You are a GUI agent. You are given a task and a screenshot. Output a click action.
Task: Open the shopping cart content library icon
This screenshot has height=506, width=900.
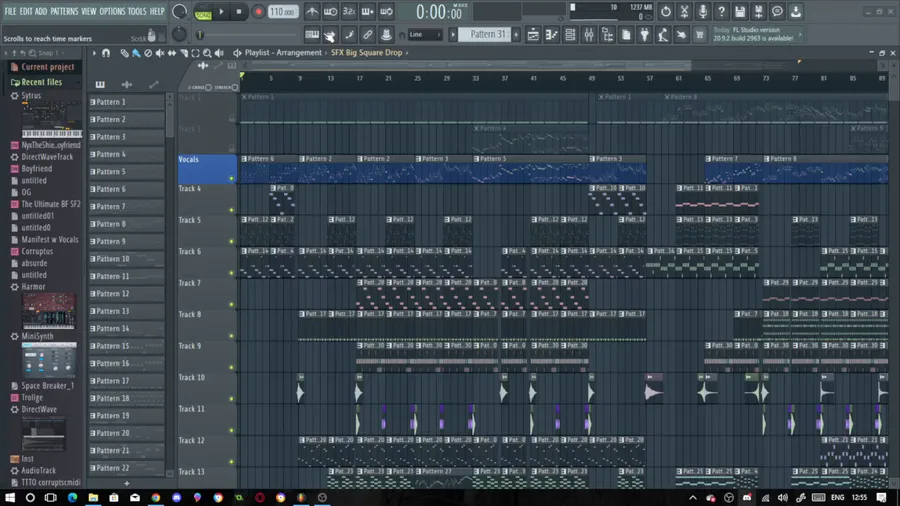pos(700,35)
